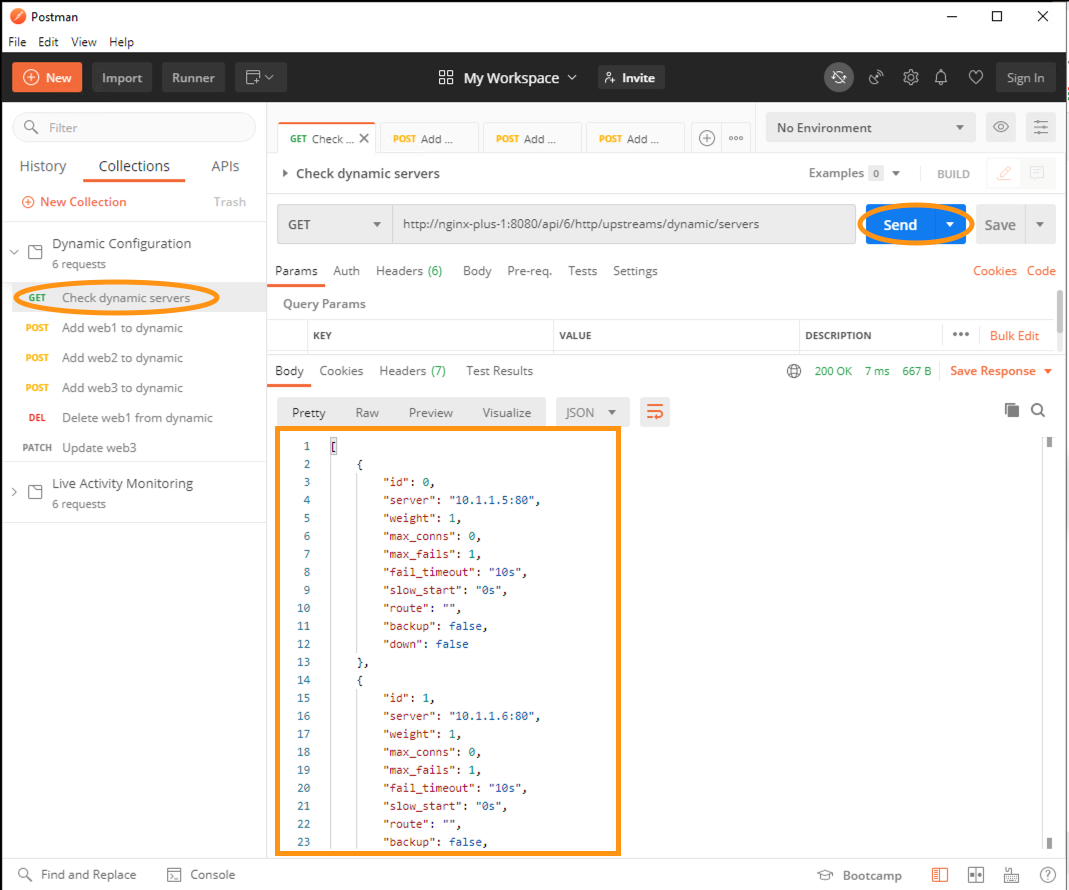This screenshot has height=890, width=1069.
Task: Open the Examples dropdown arrow
Action: [896, 173]
